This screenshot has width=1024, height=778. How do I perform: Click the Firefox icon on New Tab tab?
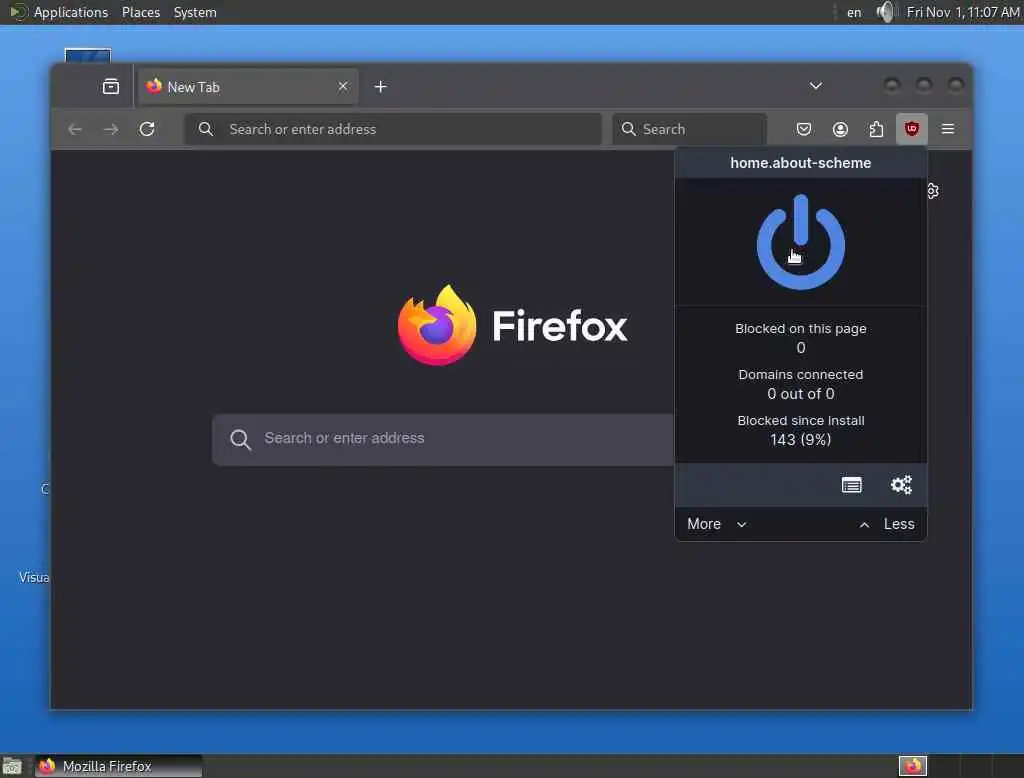click(x=154, y=86)
